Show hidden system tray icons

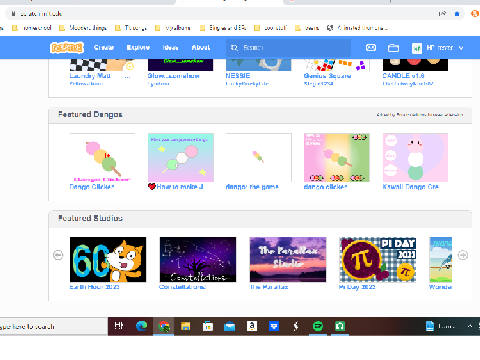click(x=470, y=326)
